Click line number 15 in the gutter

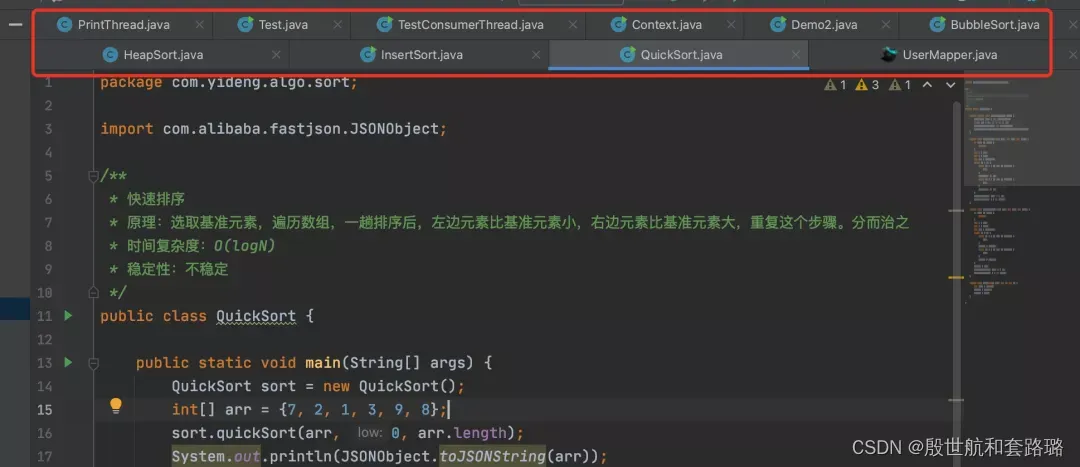[x=45, y=410]
